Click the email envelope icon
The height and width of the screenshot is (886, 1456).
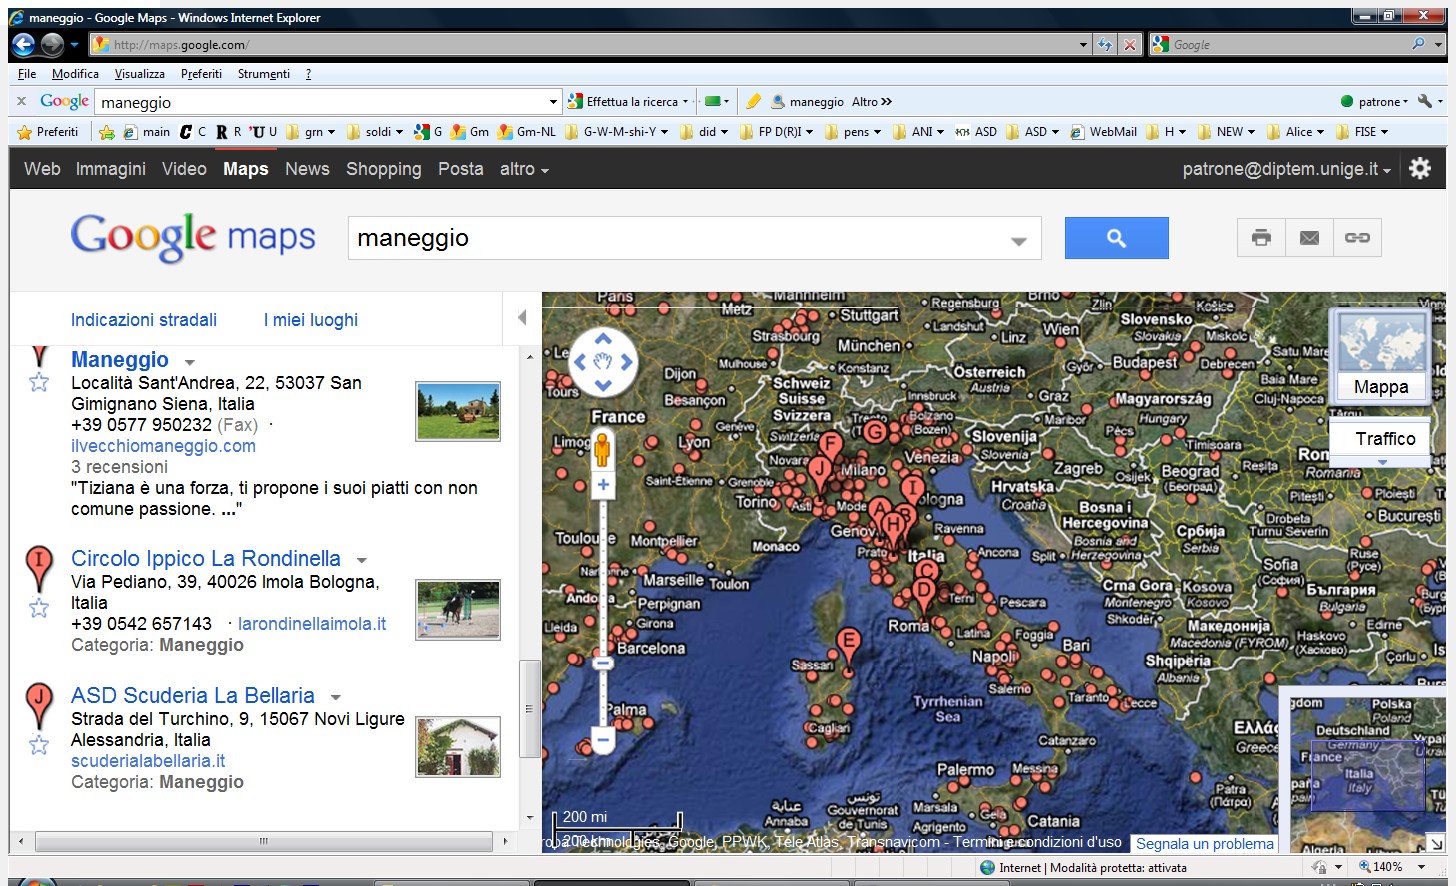tap(1309, 238)
